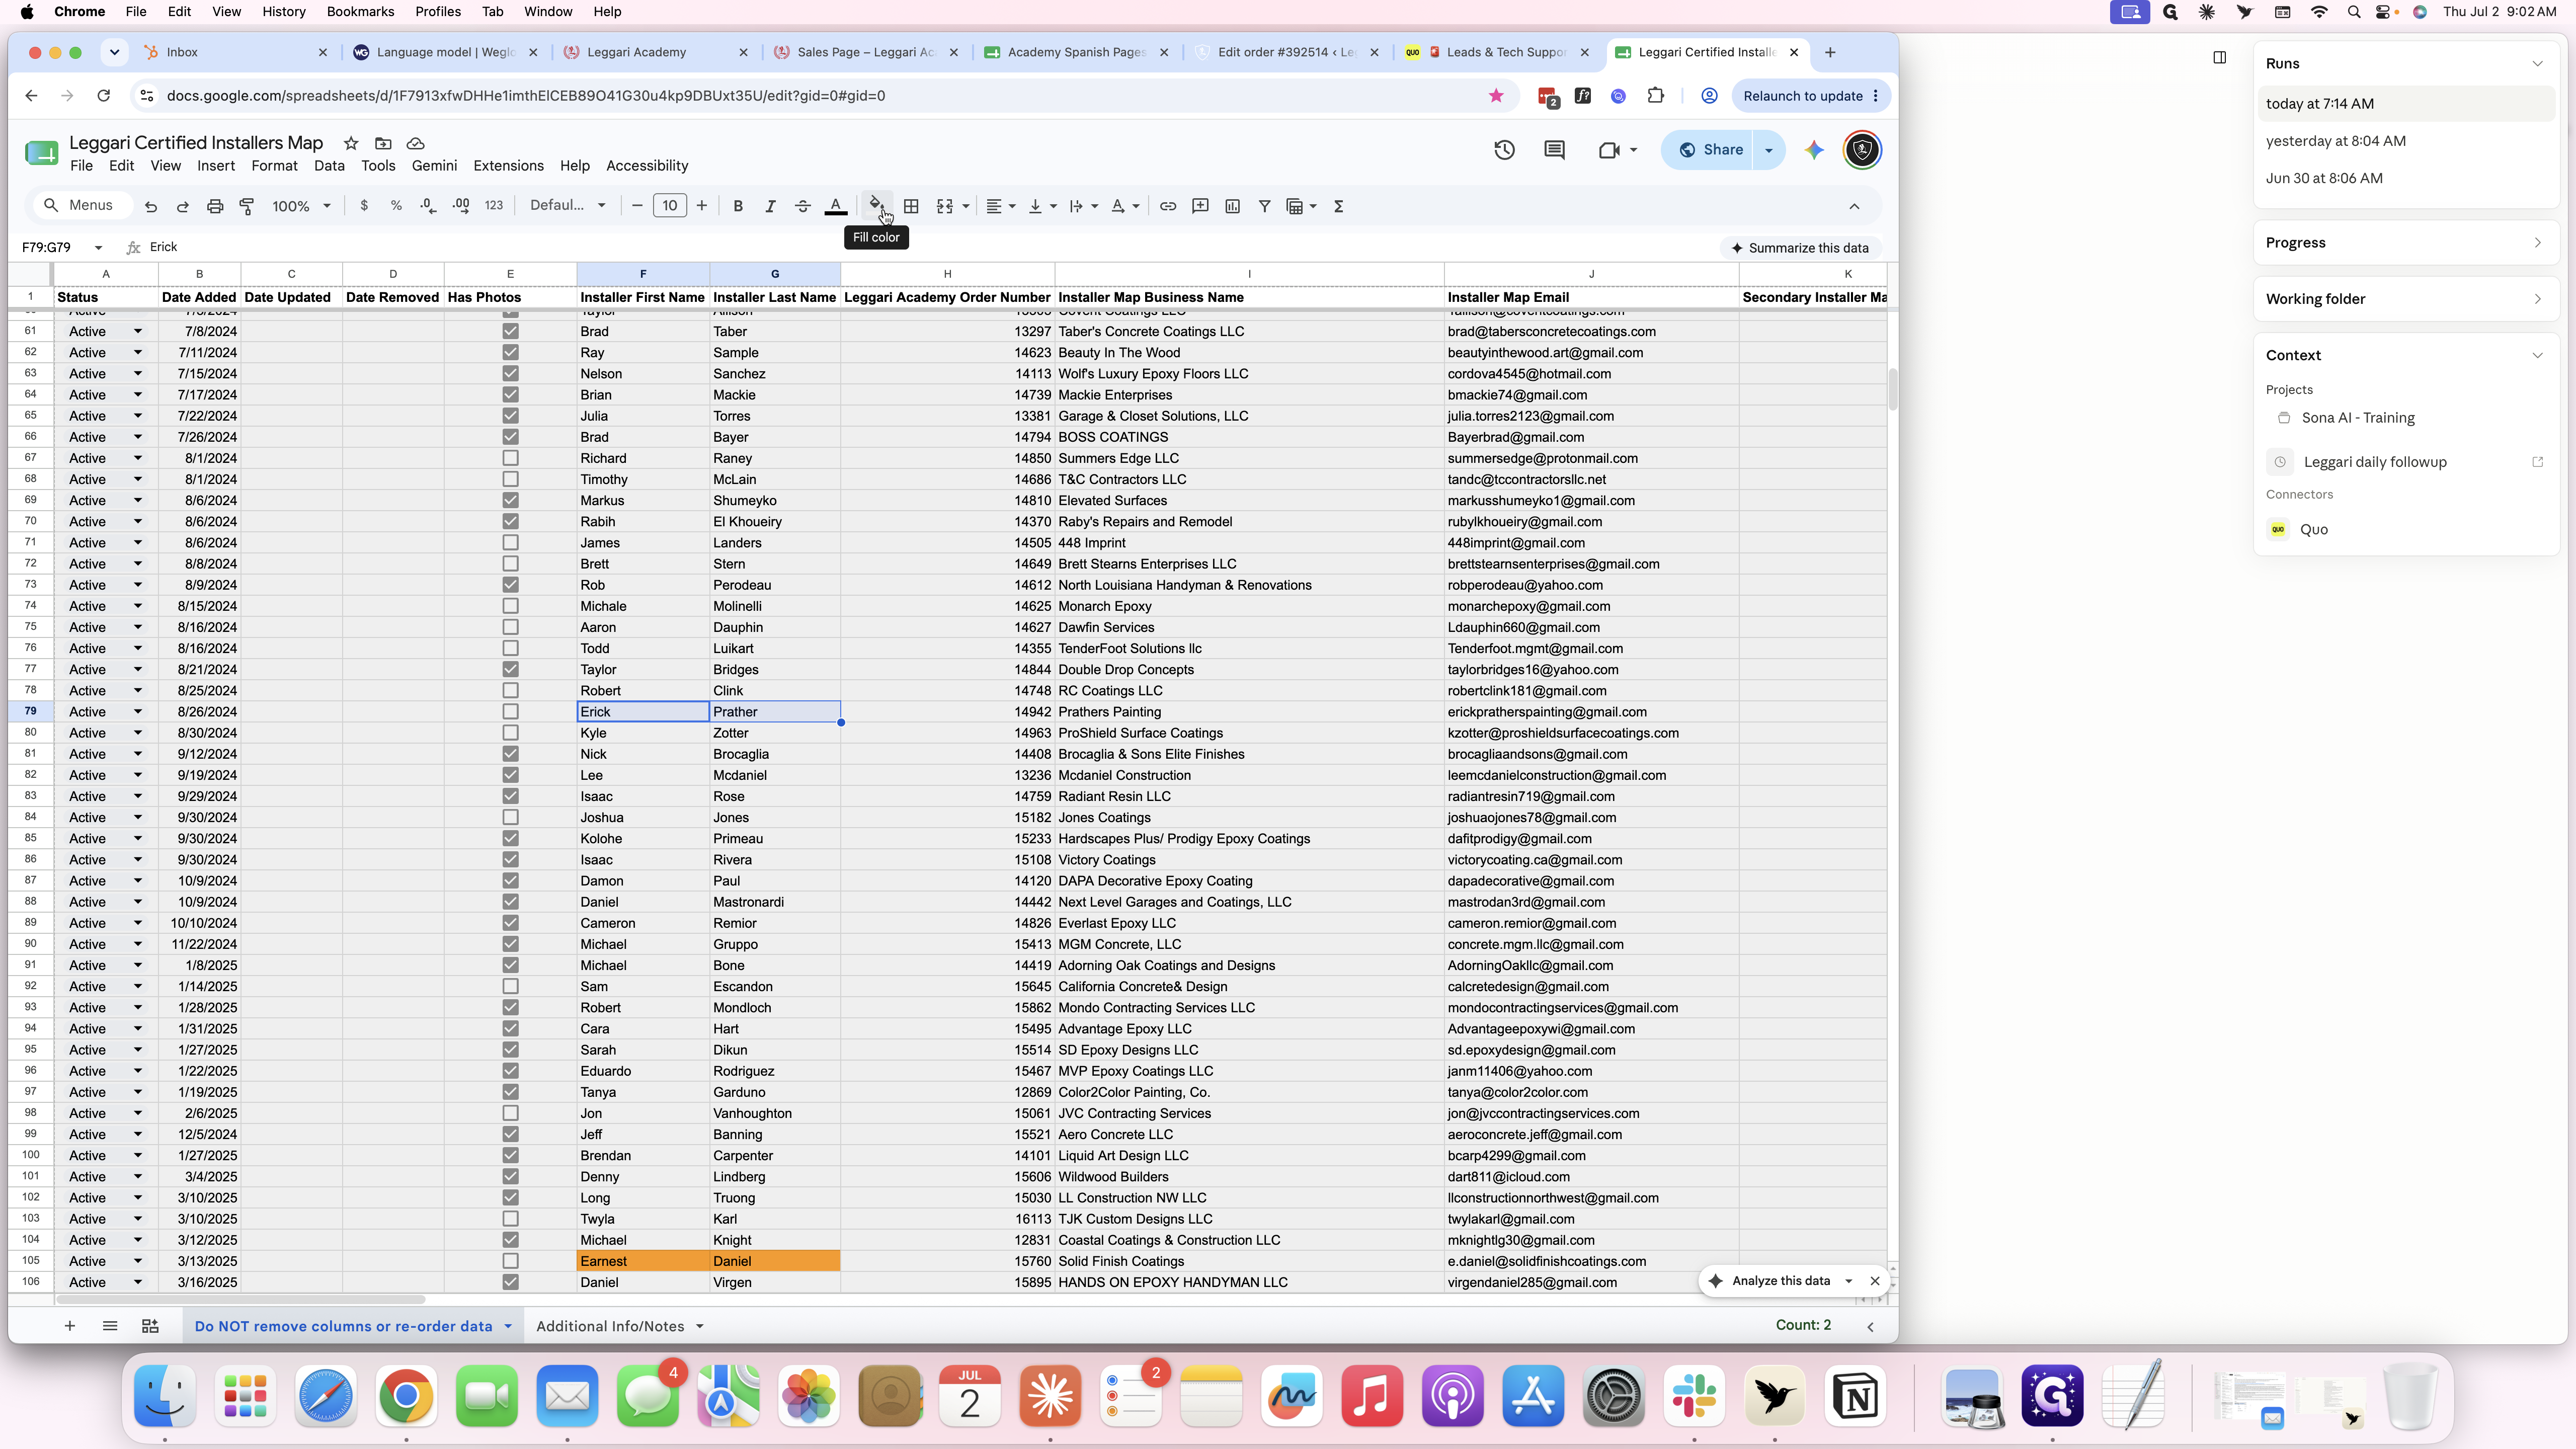Toggle italic formatting
Image resolution: width=2576 pixels, height=1449 pixels.
770,206
